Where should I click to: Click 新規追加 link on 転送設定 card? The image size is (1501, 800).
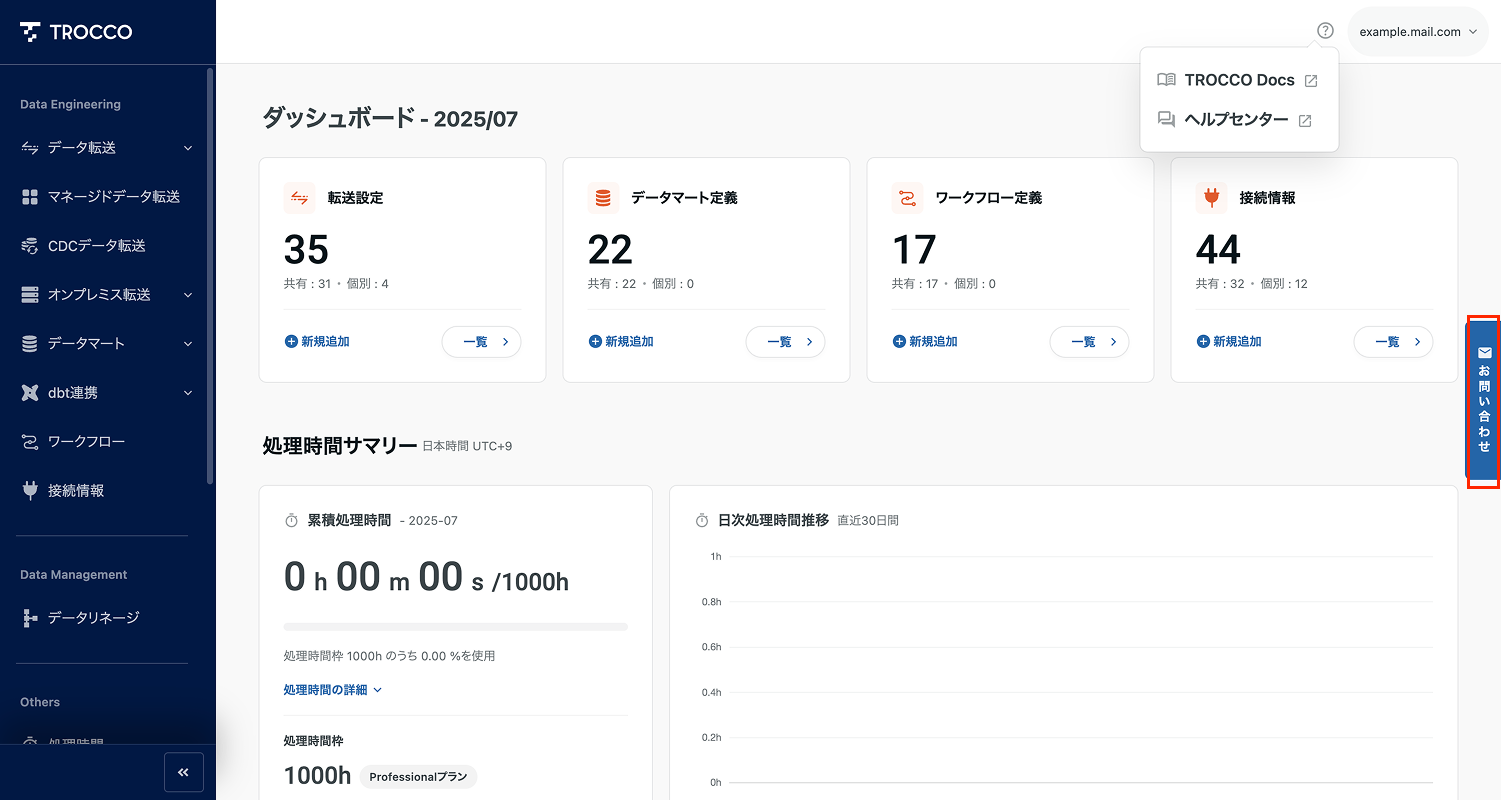pos(317,342)
